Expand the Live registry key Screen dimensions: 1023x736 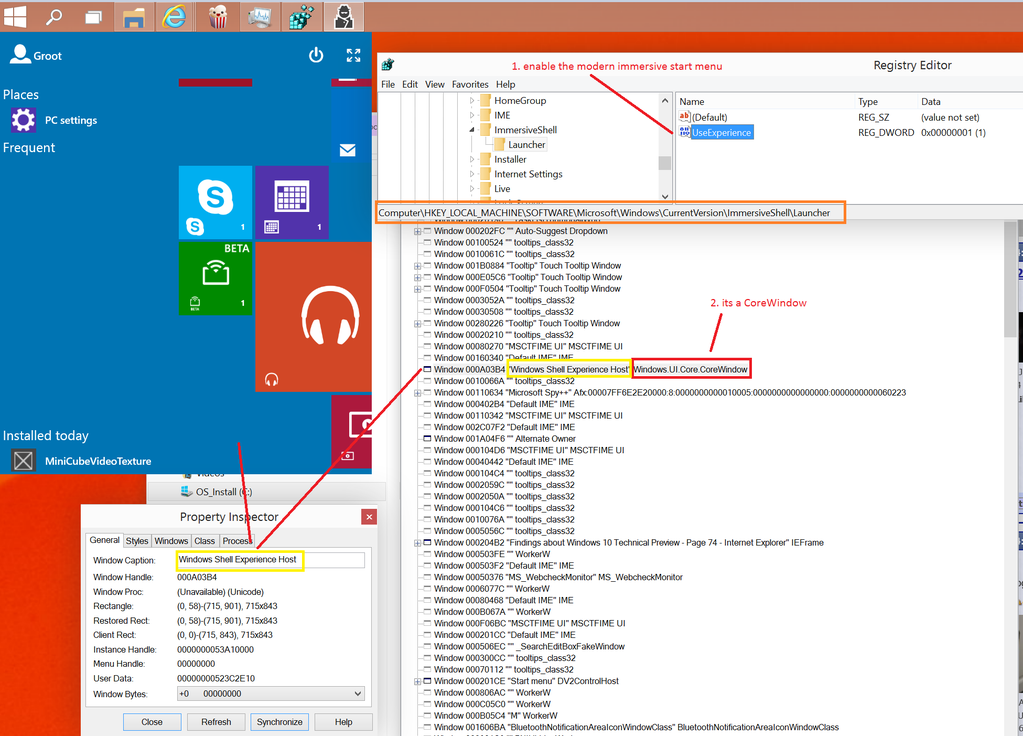[x=472, y=189]
